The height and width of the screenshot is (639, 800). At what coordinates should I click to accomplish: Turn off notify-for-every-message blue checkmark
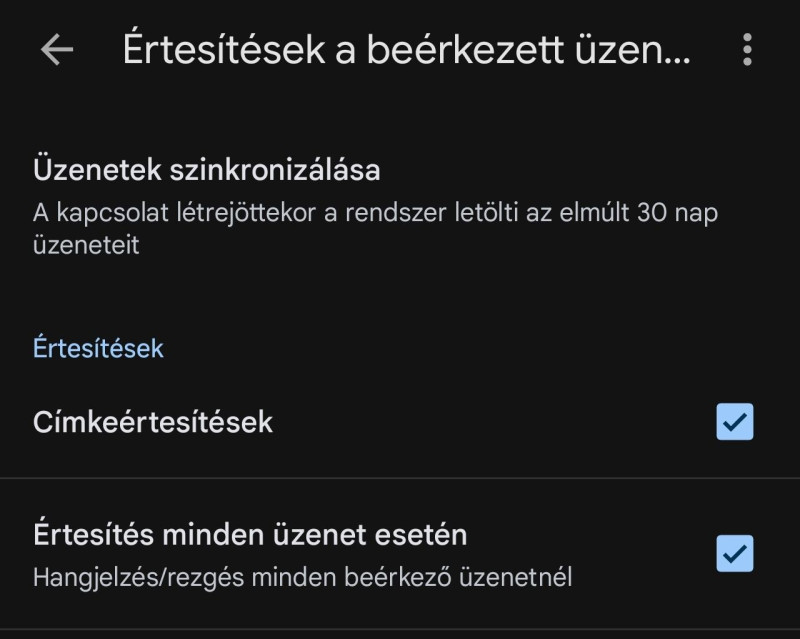coord(735,553)
